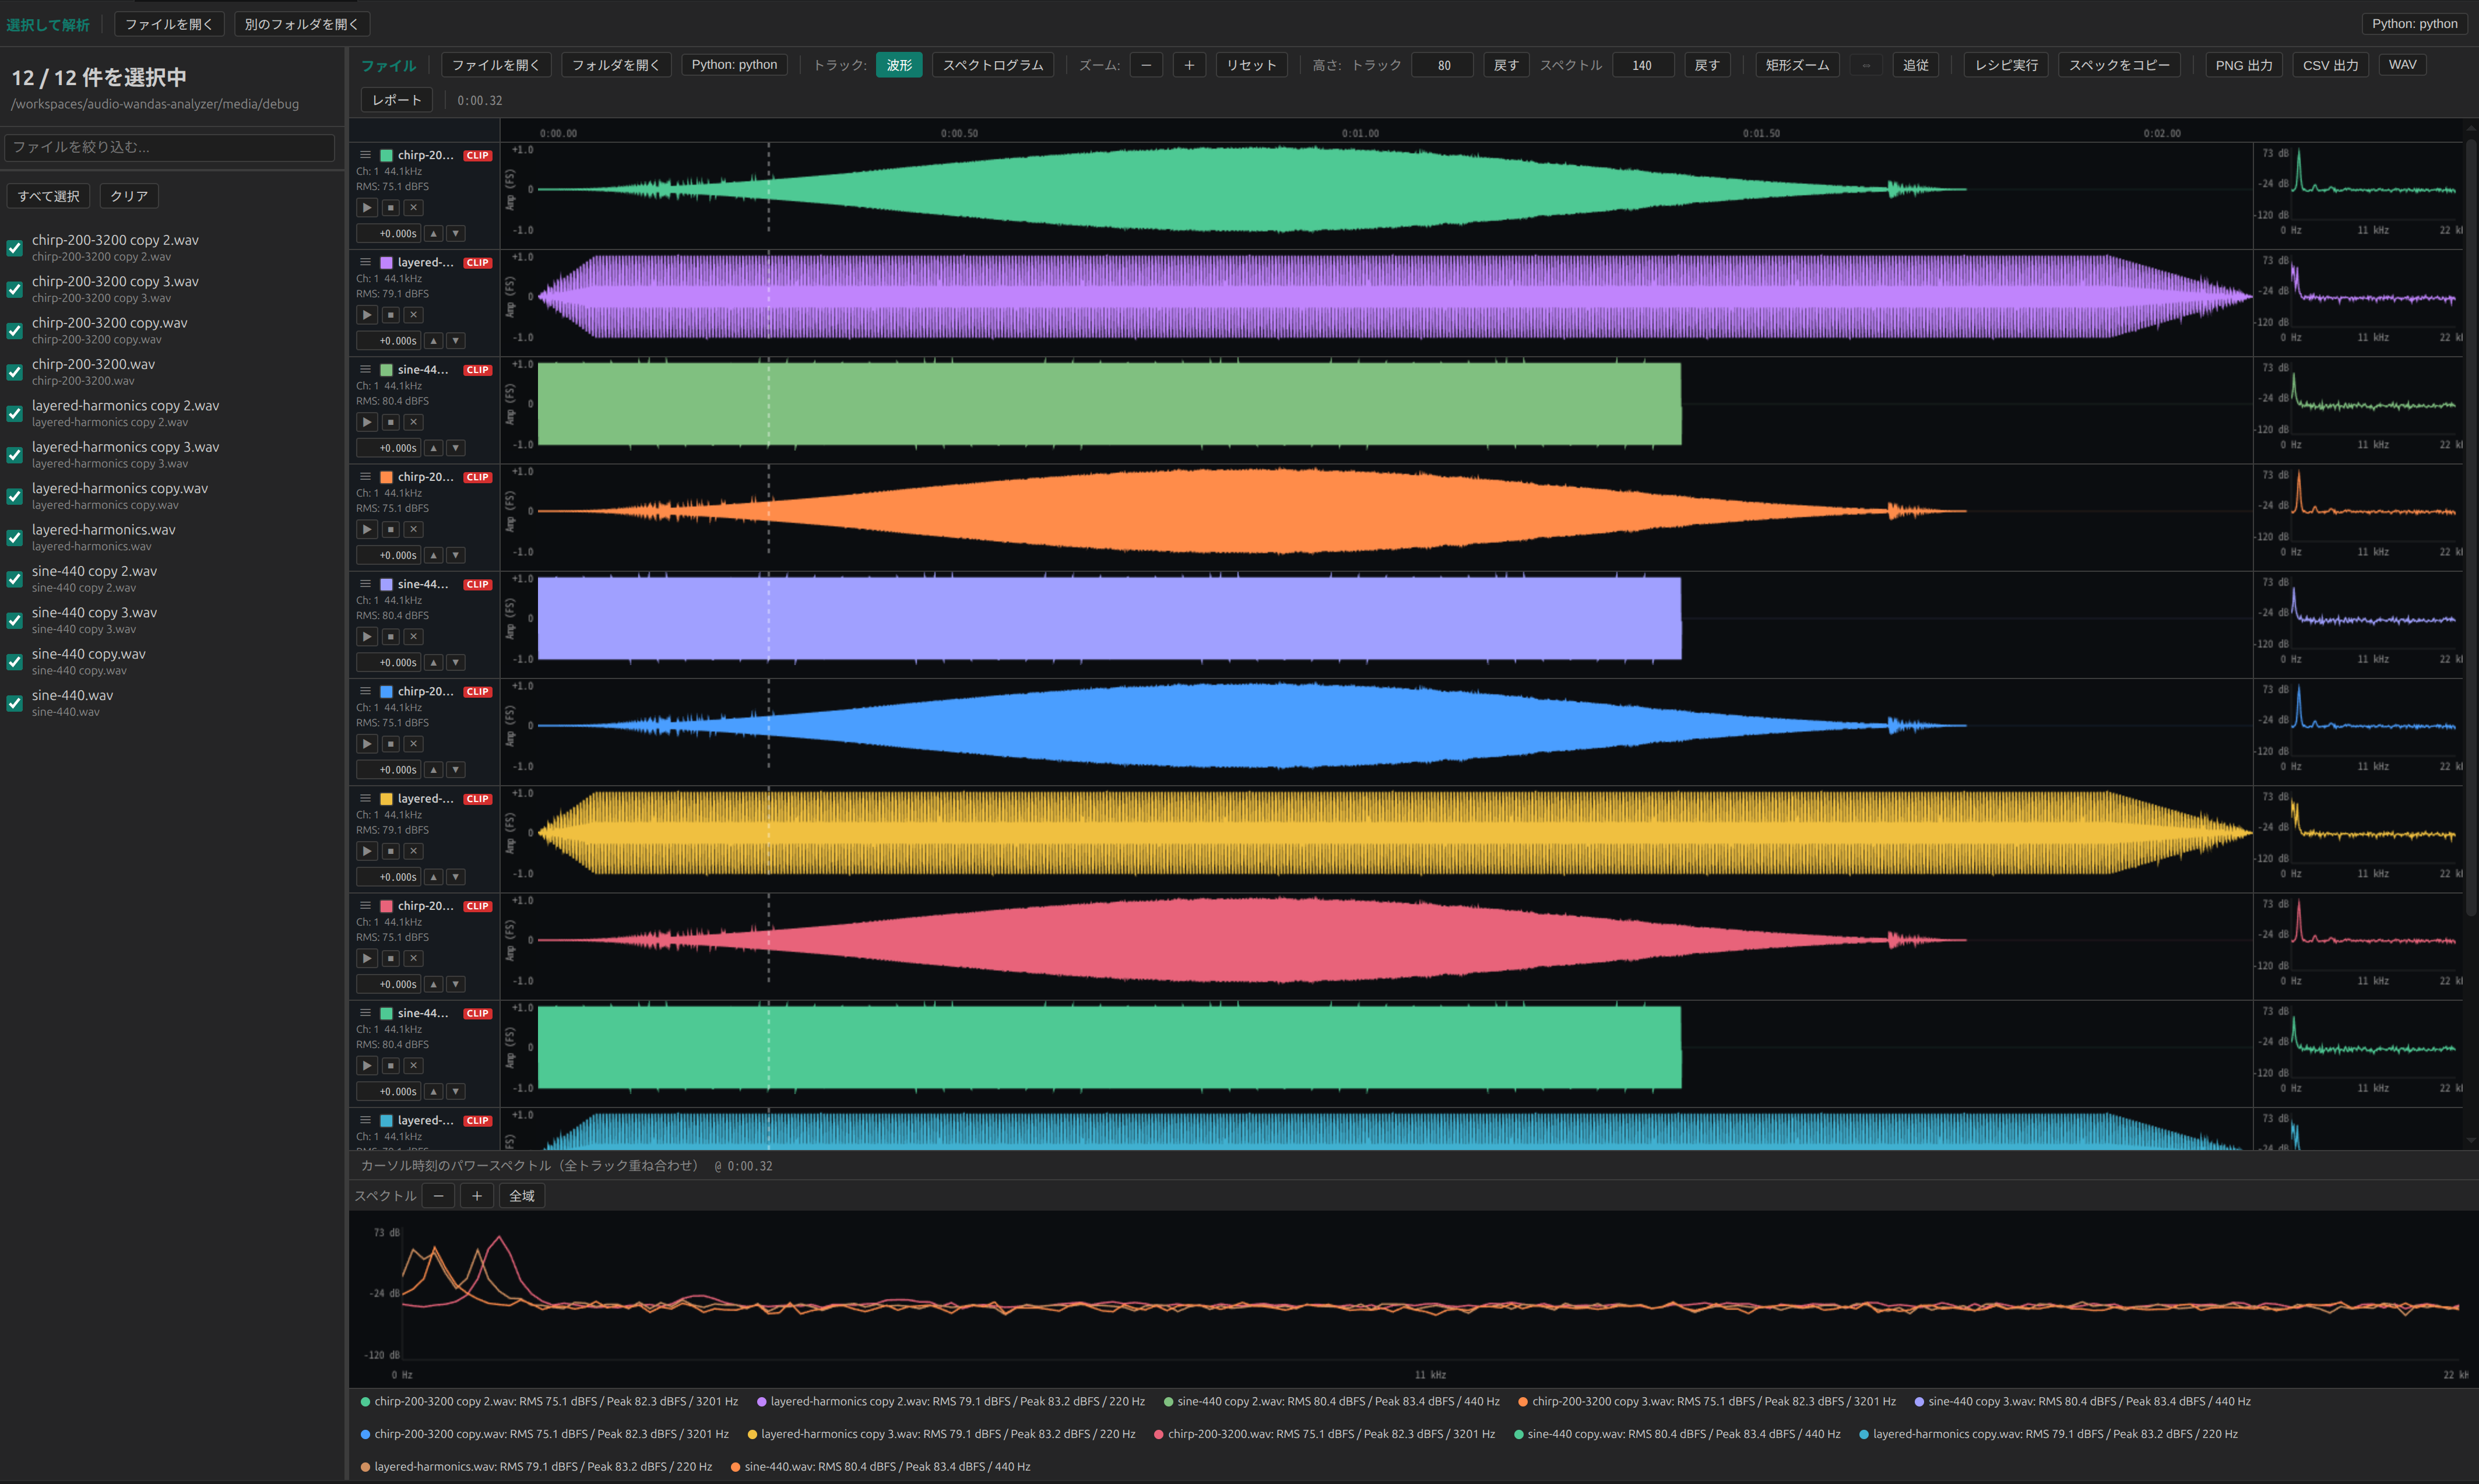Stop the green chirp track playback

coord(391,208)
